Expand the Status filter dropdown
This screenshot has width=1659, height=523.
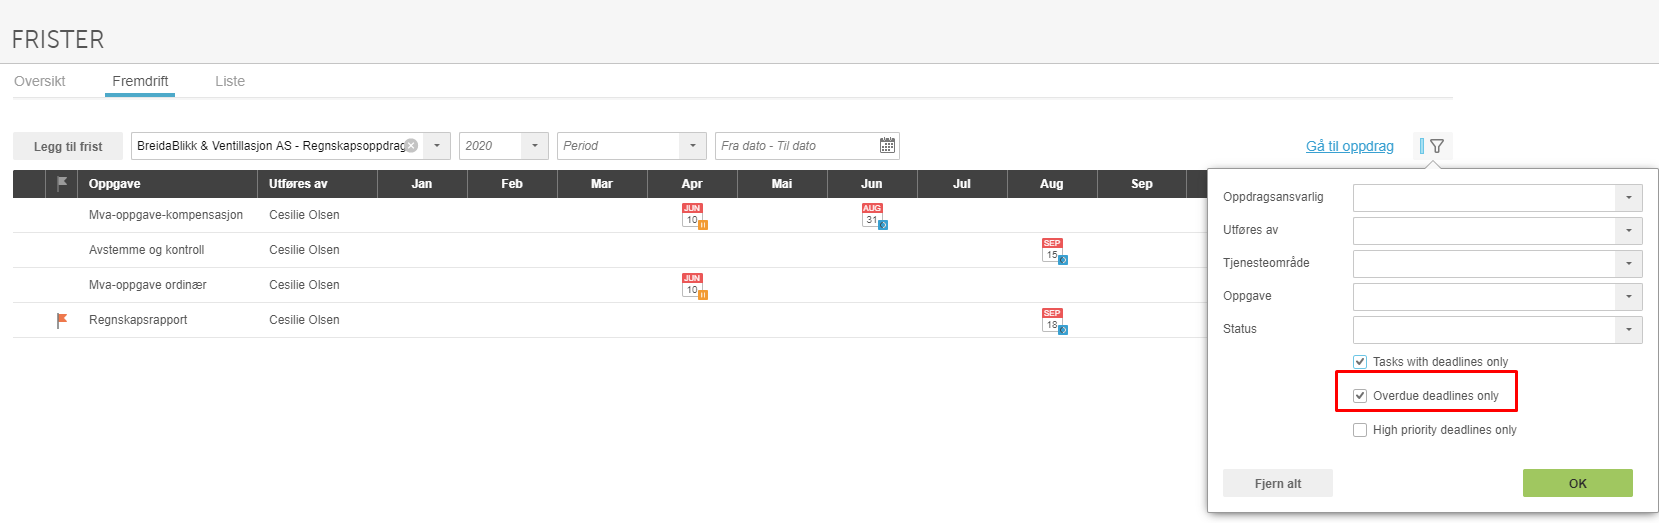1628,330
